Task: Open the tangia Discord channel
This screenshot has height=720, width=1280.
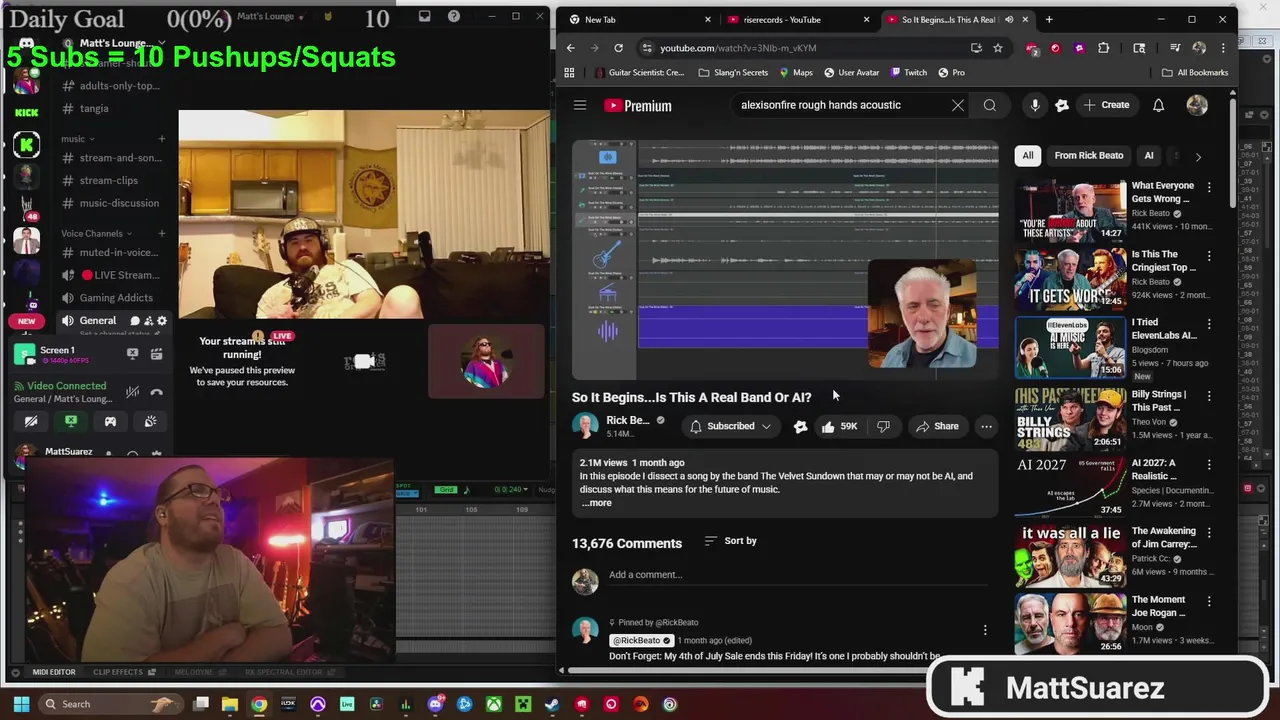Action: point(94,108)
